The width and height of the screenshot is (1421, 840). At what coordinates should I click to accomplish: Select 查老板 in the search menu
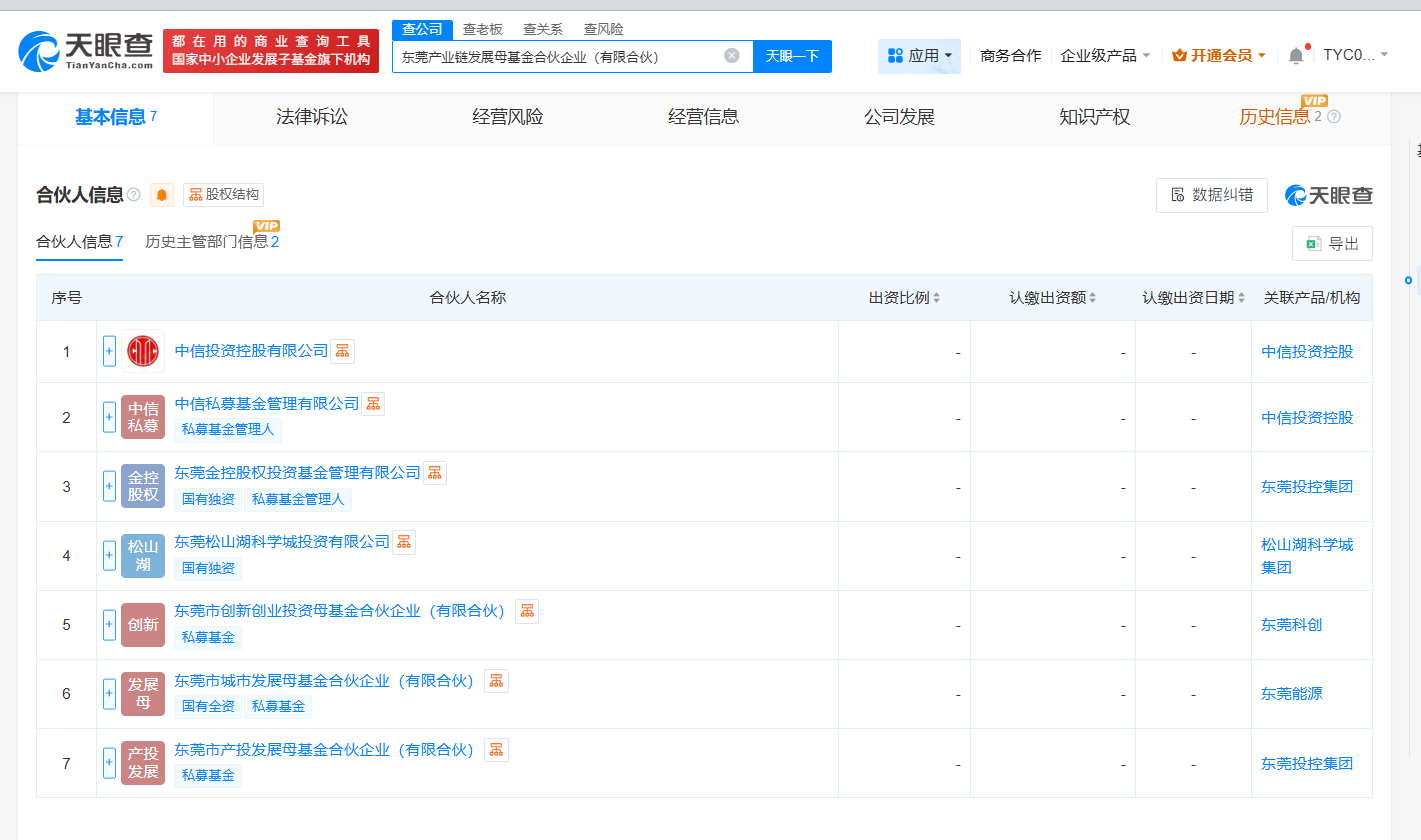point(481,29)
